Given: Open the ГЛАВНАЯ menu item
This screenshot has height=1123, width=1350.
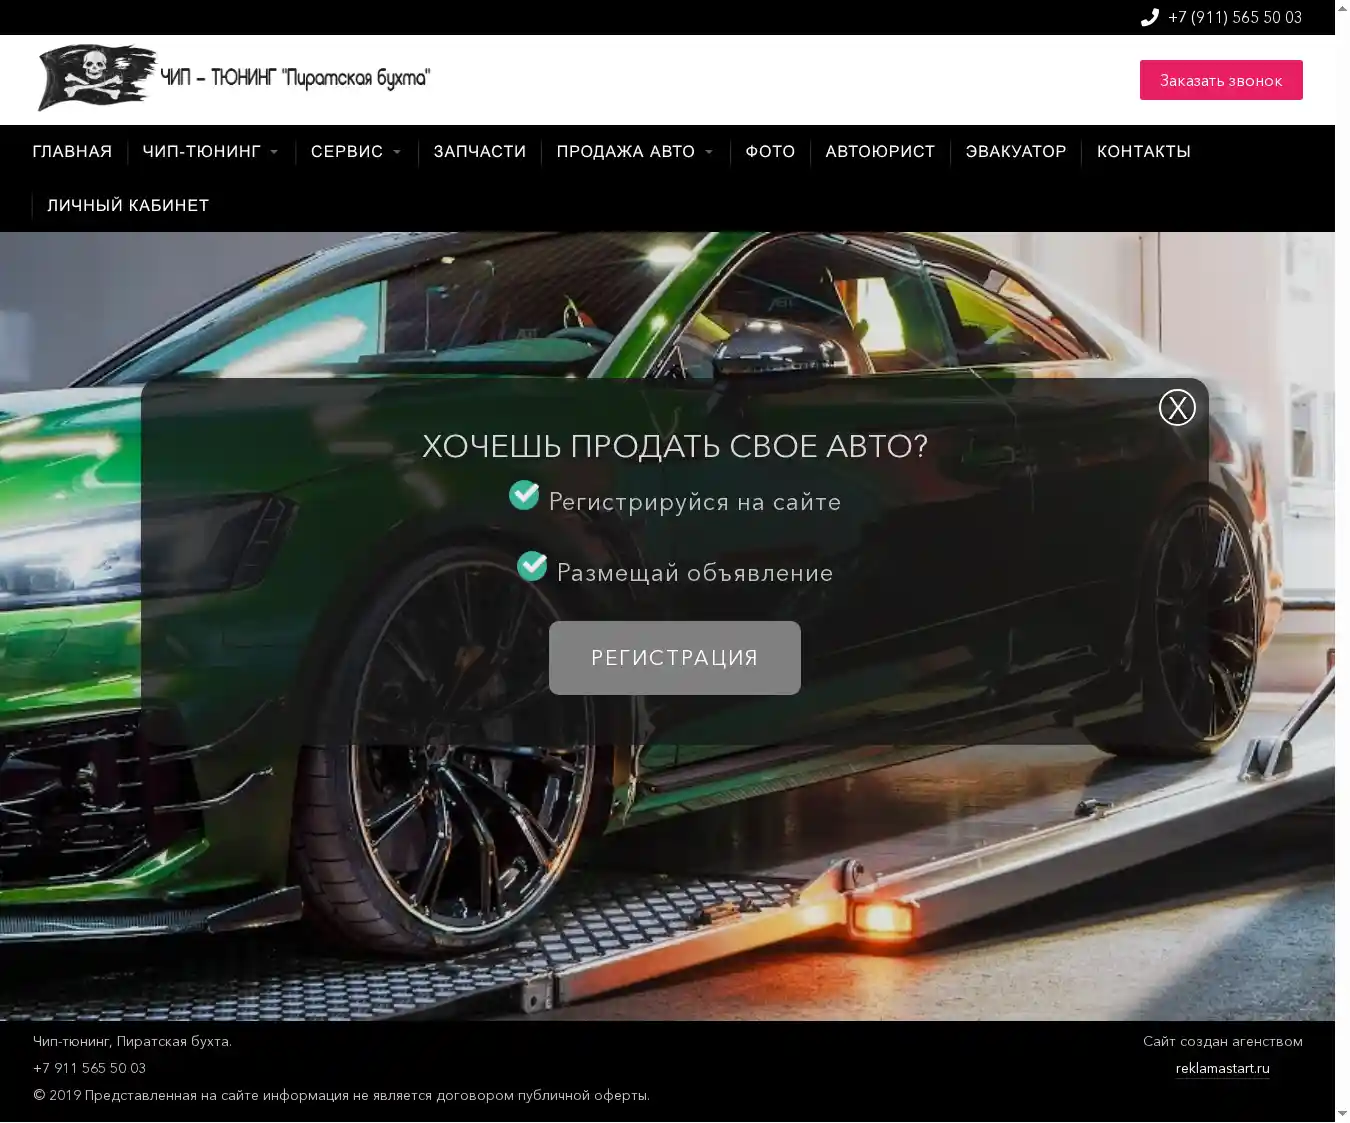Looking at the screenshot, I should tap(72, 151).
